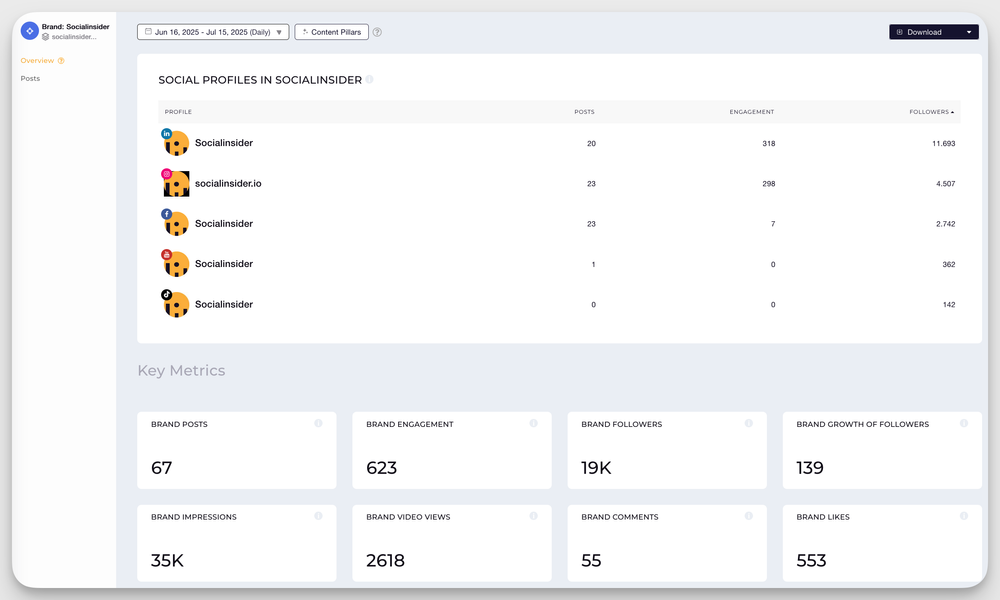Click the question mark next to Content Pillars
Screen dimensions: 1000x600
[x=377, y=31]
